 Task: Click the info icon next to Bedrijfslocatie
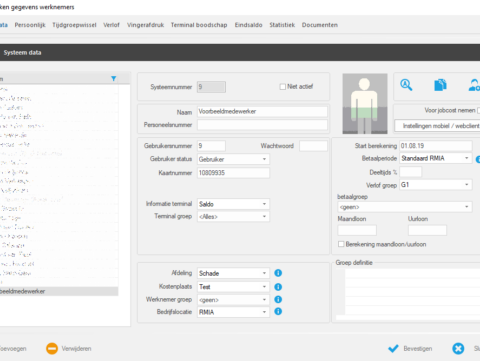(x=278, y=311)
